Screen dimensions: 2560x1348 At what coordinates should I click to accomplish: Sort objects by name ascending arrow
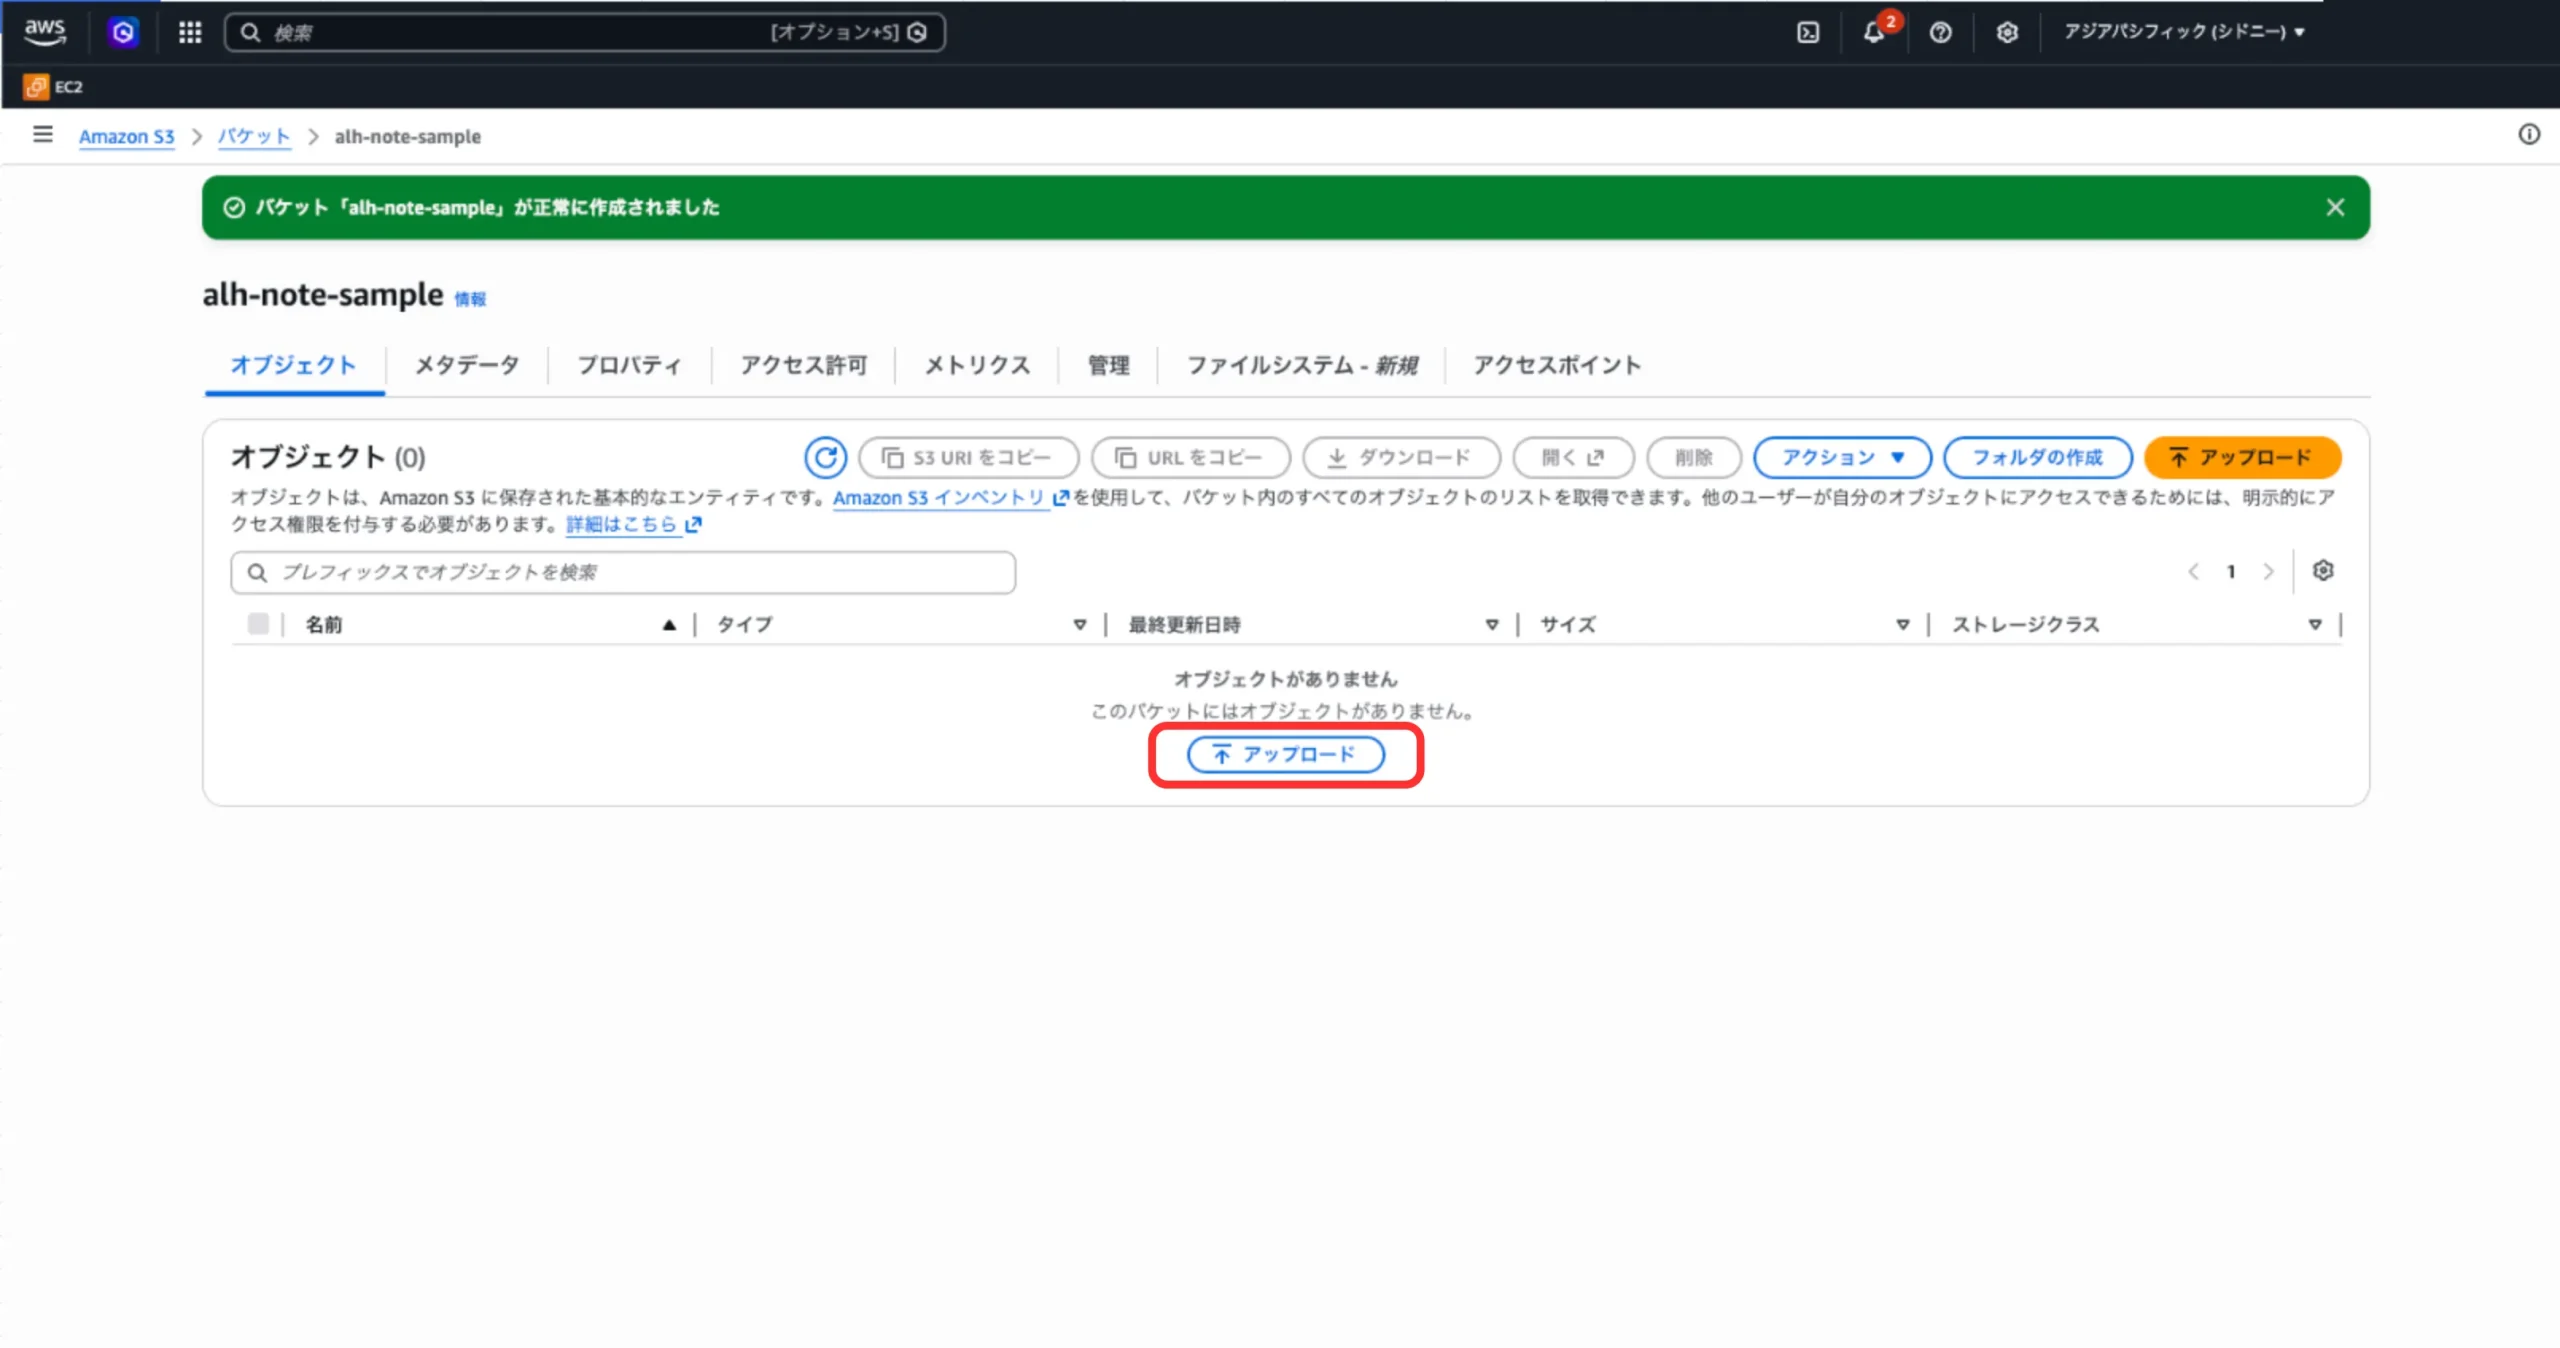pyautogui.click(x=669, y=625)
